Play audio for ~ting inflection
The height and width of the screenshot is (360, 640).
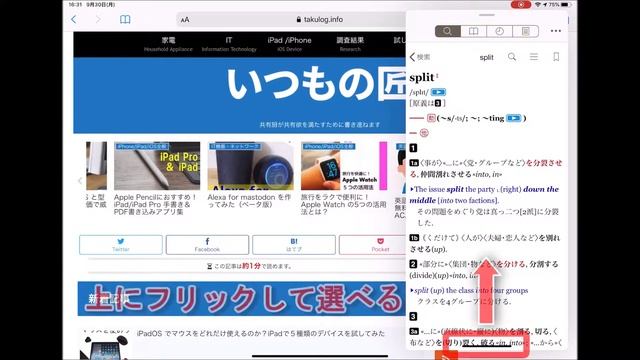coord(514,118)
